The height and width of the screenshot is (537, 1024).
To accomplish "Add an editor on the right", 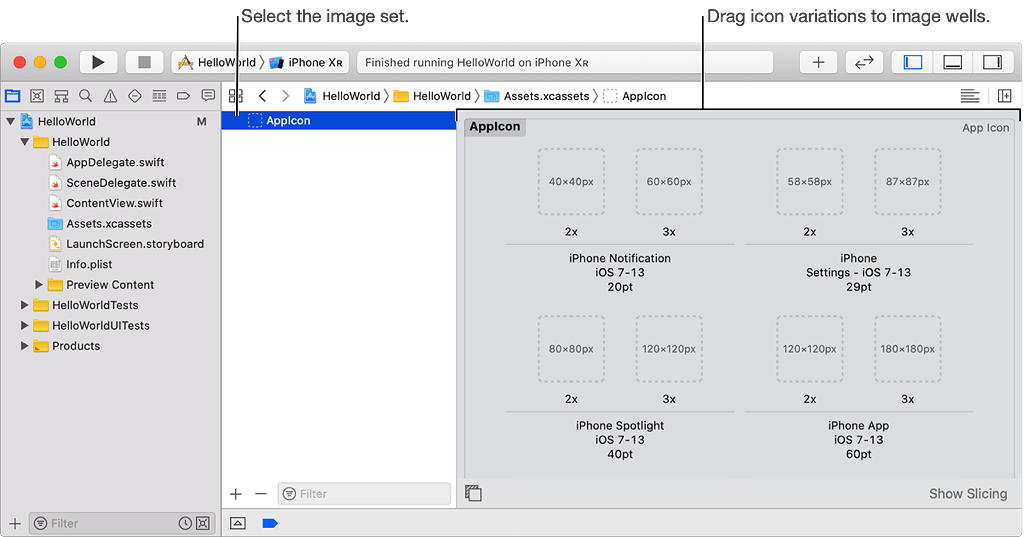I will pyautogui.click(x=1004, y=96).
